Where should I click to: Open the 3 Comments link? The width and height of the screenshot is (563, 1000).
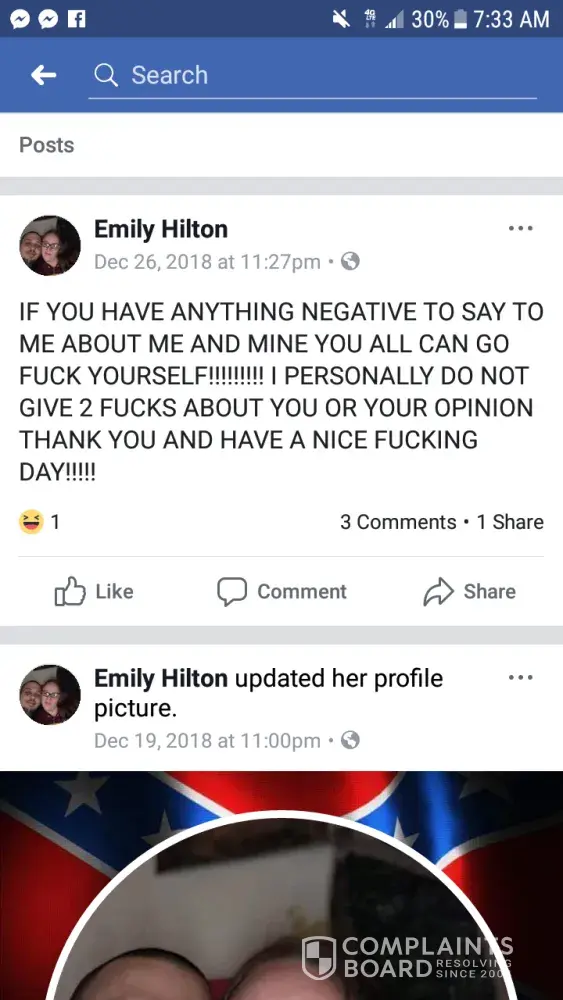pyautogui.click(x=398, y=522)
